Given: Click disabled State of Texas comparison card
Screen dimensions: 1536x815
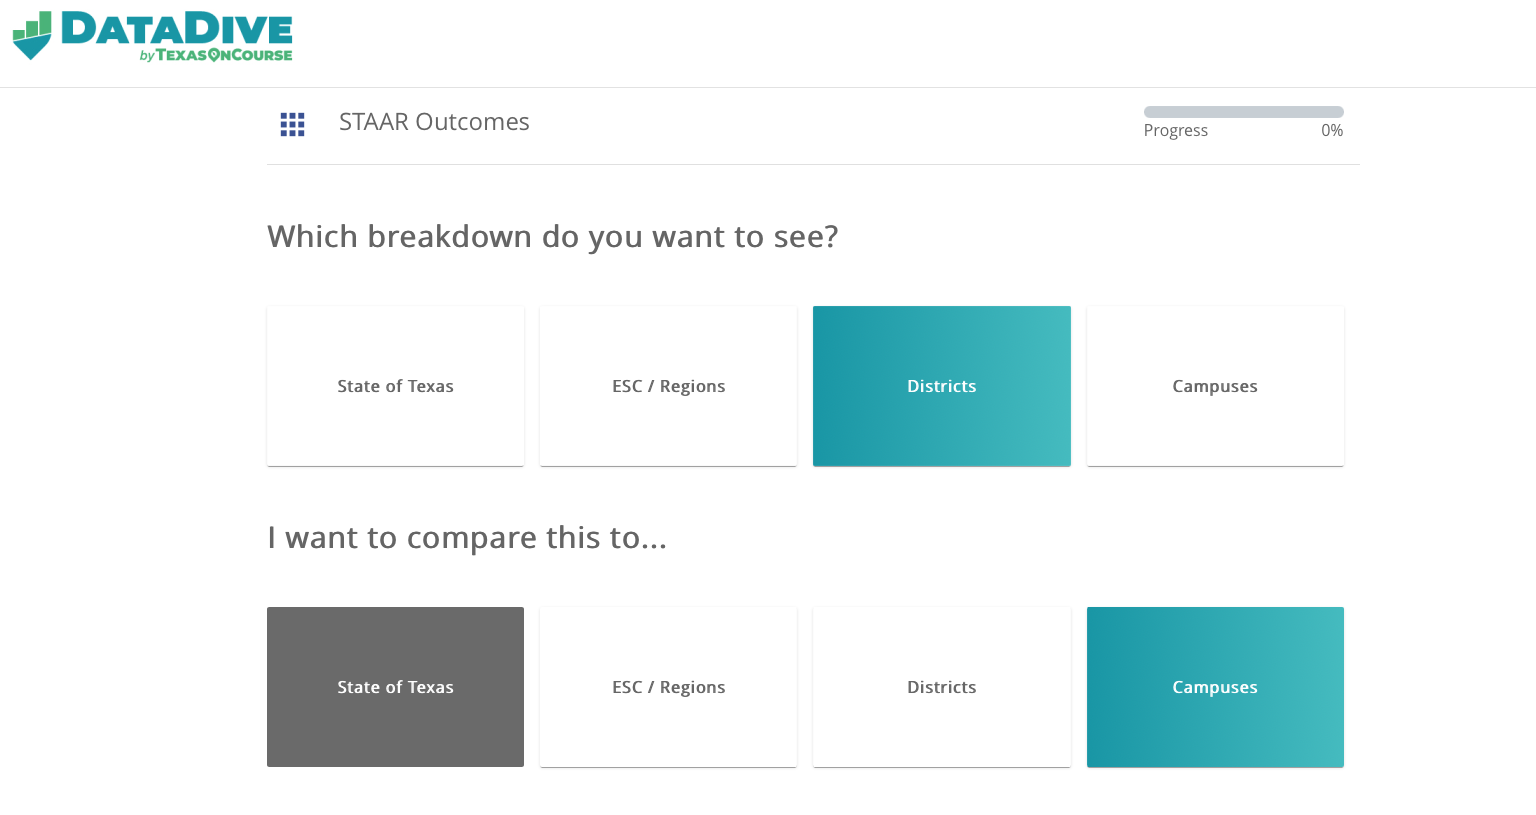Looking at the screenshot, I should pyautogui.click(x=395, y=687).
